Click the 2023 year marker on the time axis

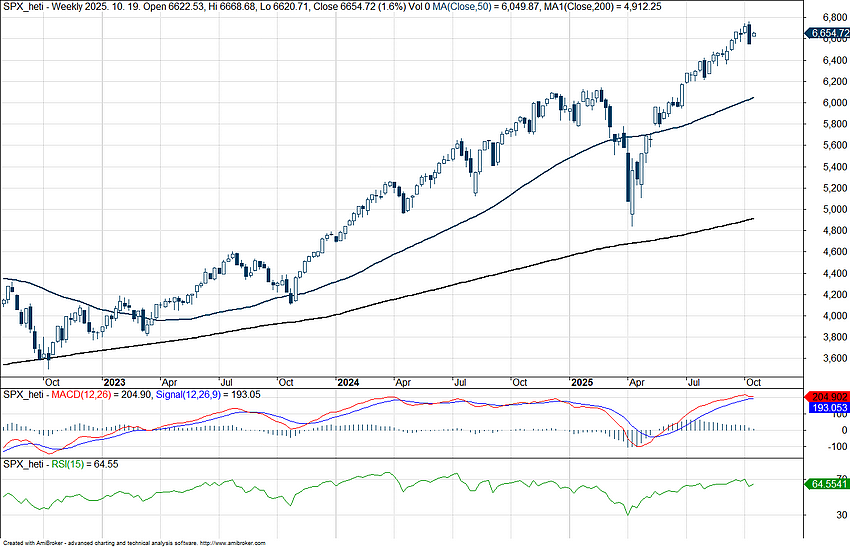tap(114, 382)
